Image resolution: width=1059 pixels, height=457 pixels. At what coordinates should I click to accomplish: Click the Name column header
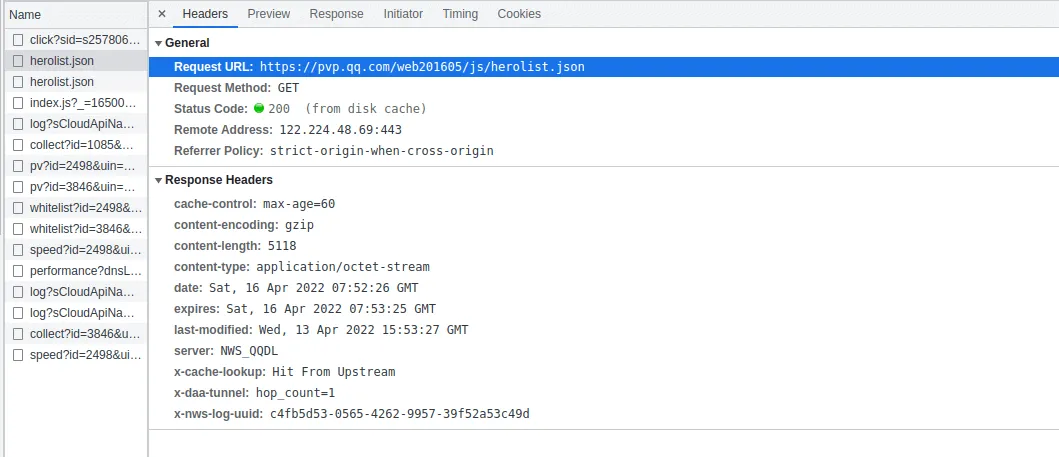(x=26, y=15)
